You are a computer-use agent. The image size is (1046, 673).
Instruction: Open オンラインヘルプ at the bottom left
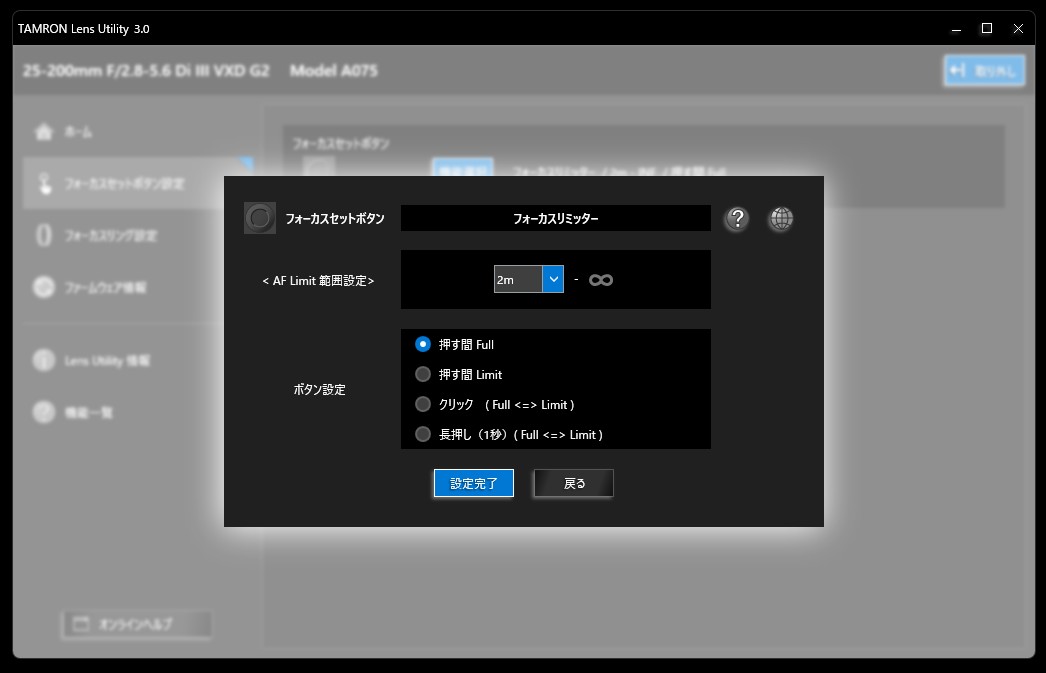(x=136, y=624)
